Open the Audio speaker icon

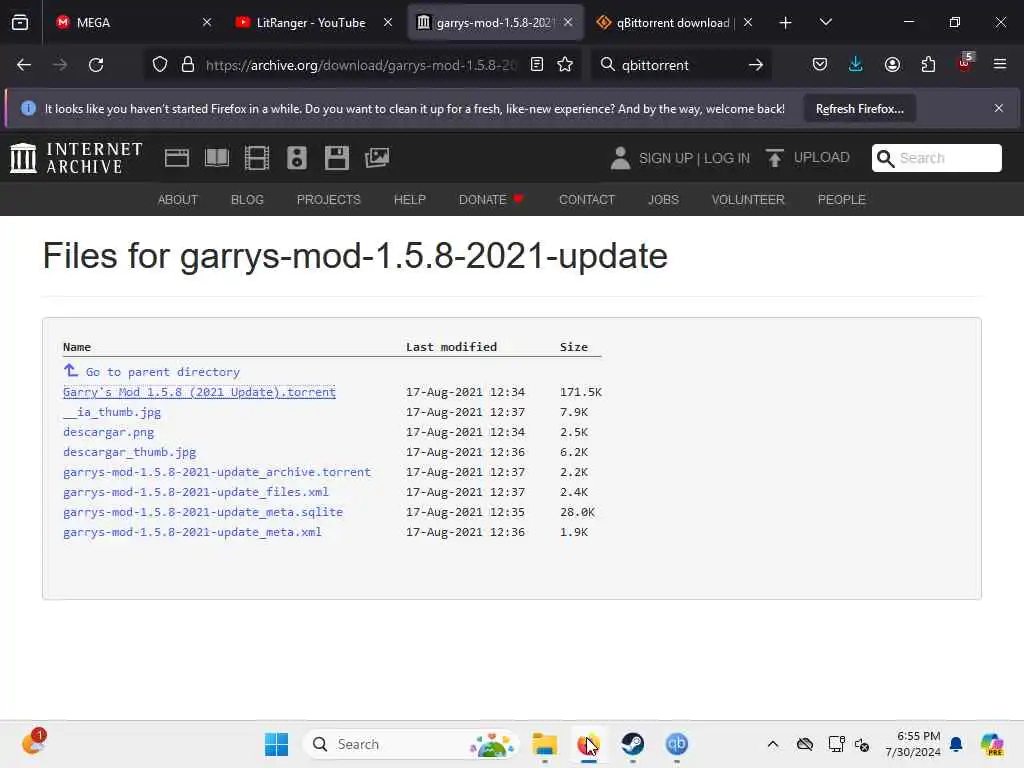click(x=297, y=158)
